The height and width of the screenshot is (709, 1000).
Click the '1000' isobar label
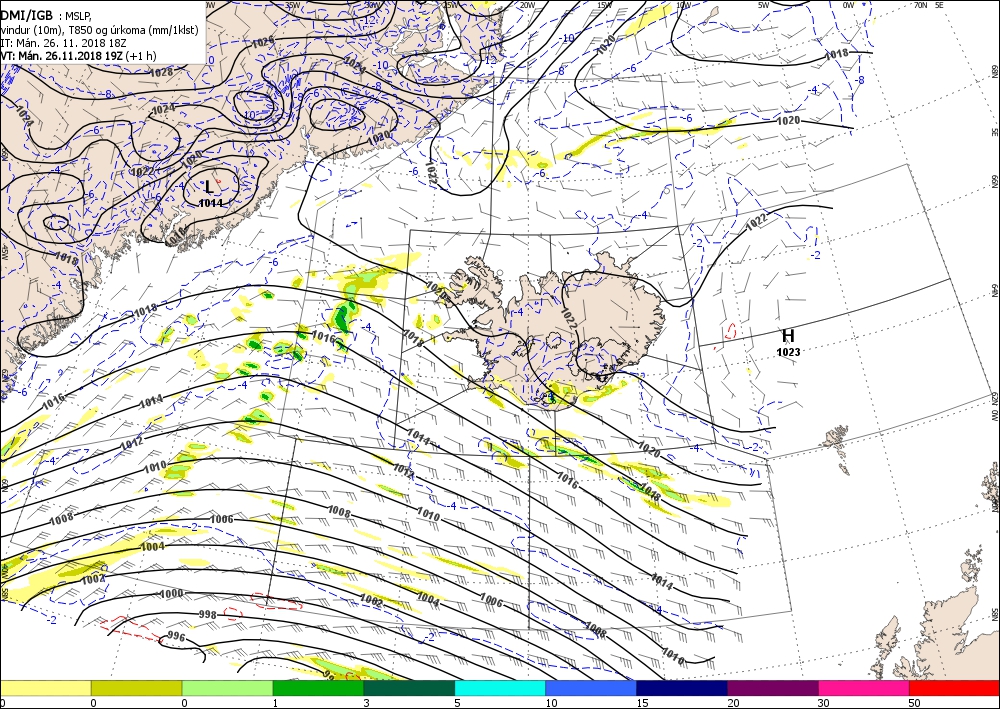tap(172, 594)
